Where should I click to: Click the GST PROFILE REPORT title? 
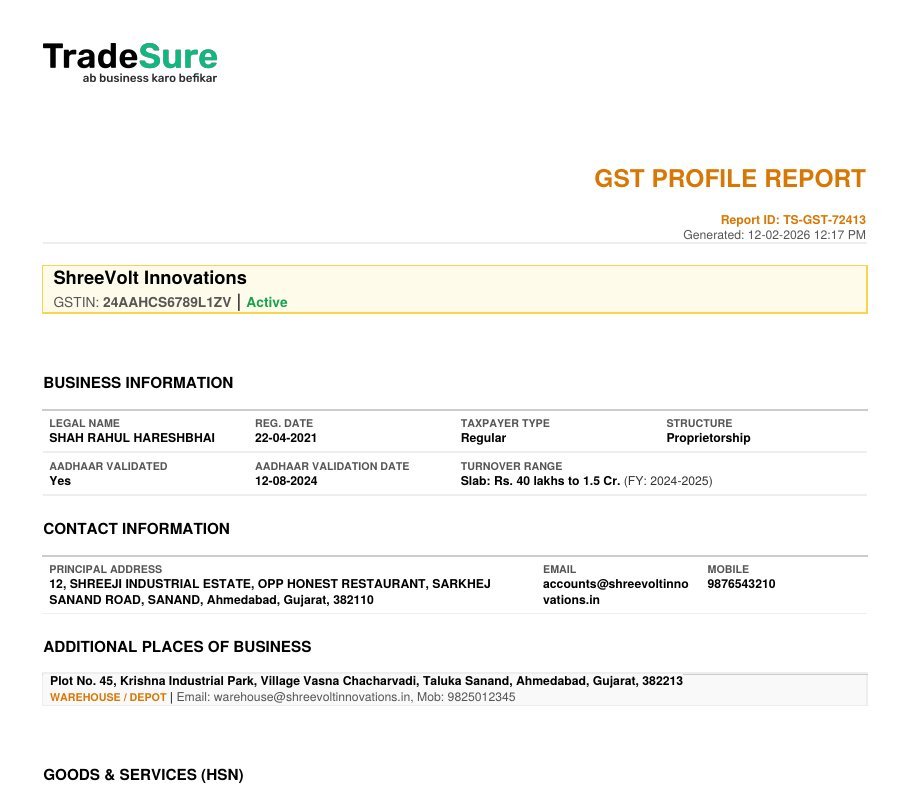click(x=730, y=178)
